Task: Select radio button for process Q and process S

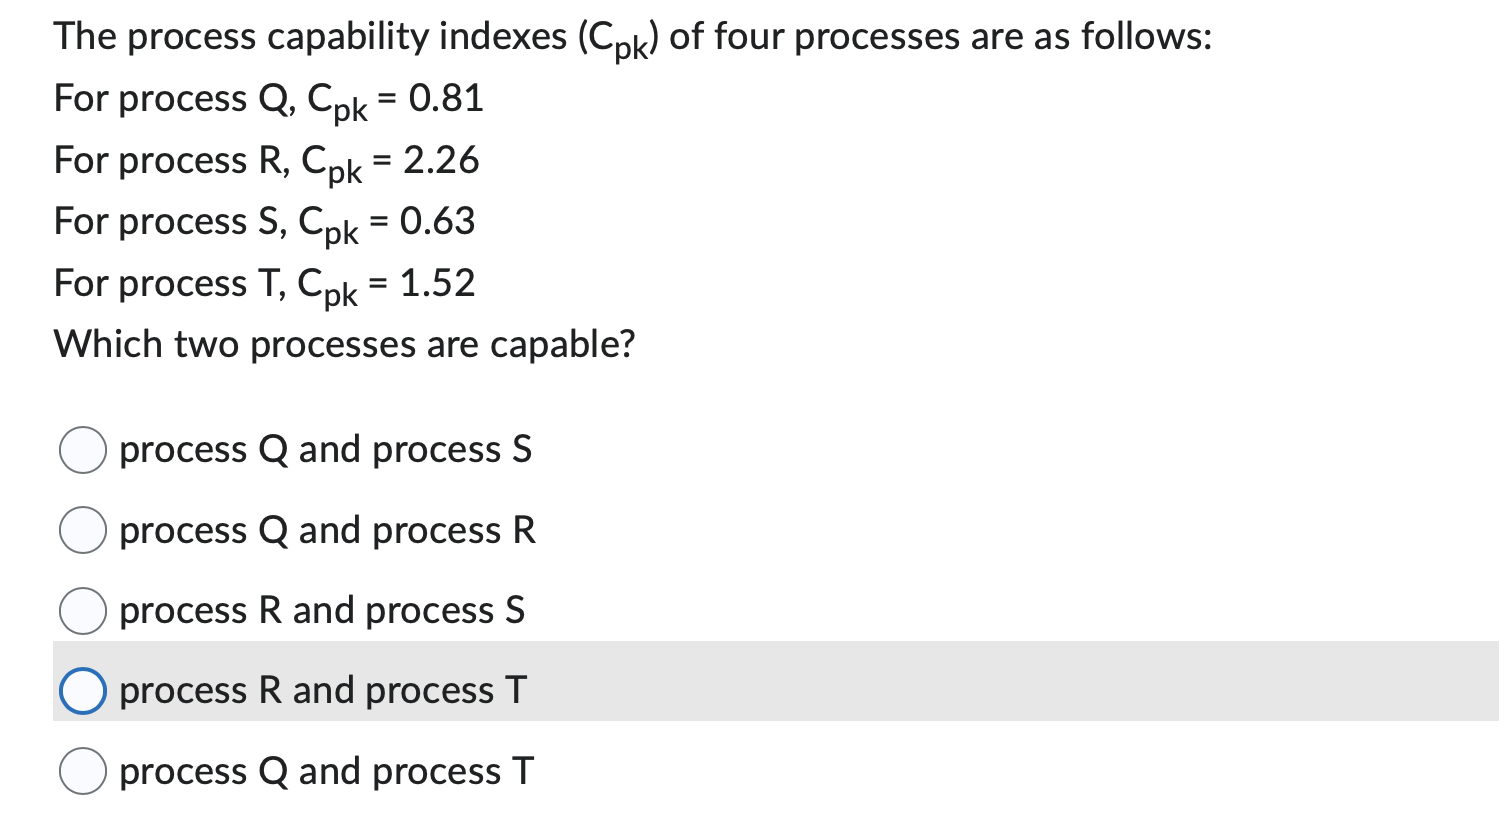Action: (x=83, y=450)
